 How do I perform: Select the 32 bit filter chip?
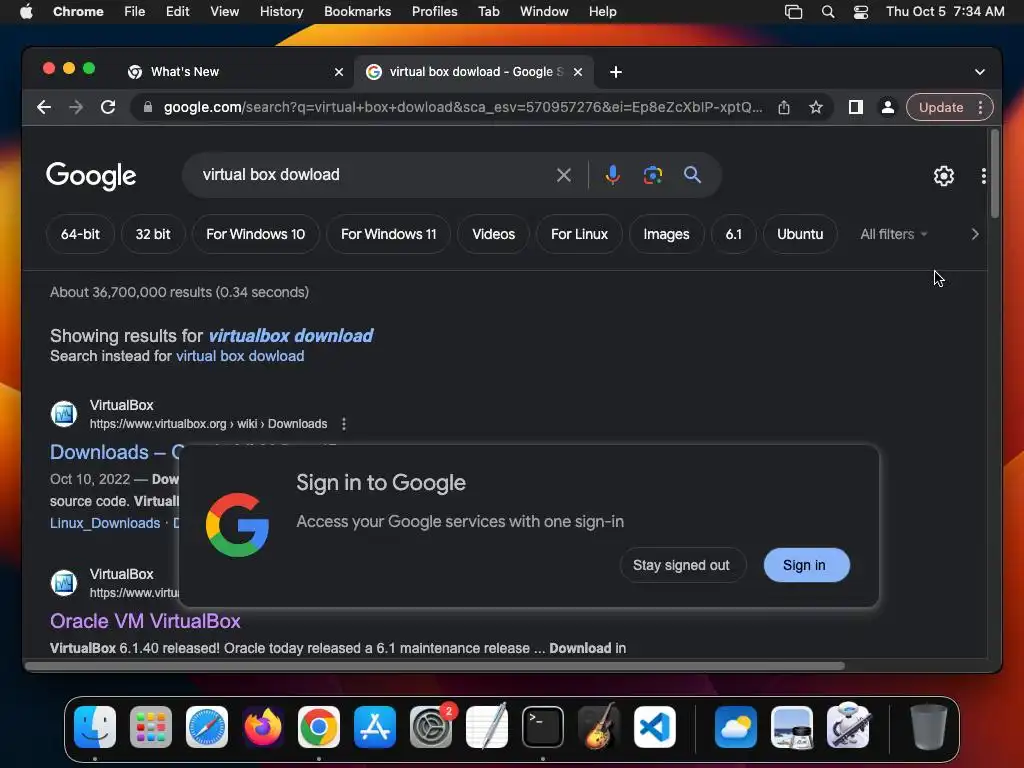[x=153, y=234]
